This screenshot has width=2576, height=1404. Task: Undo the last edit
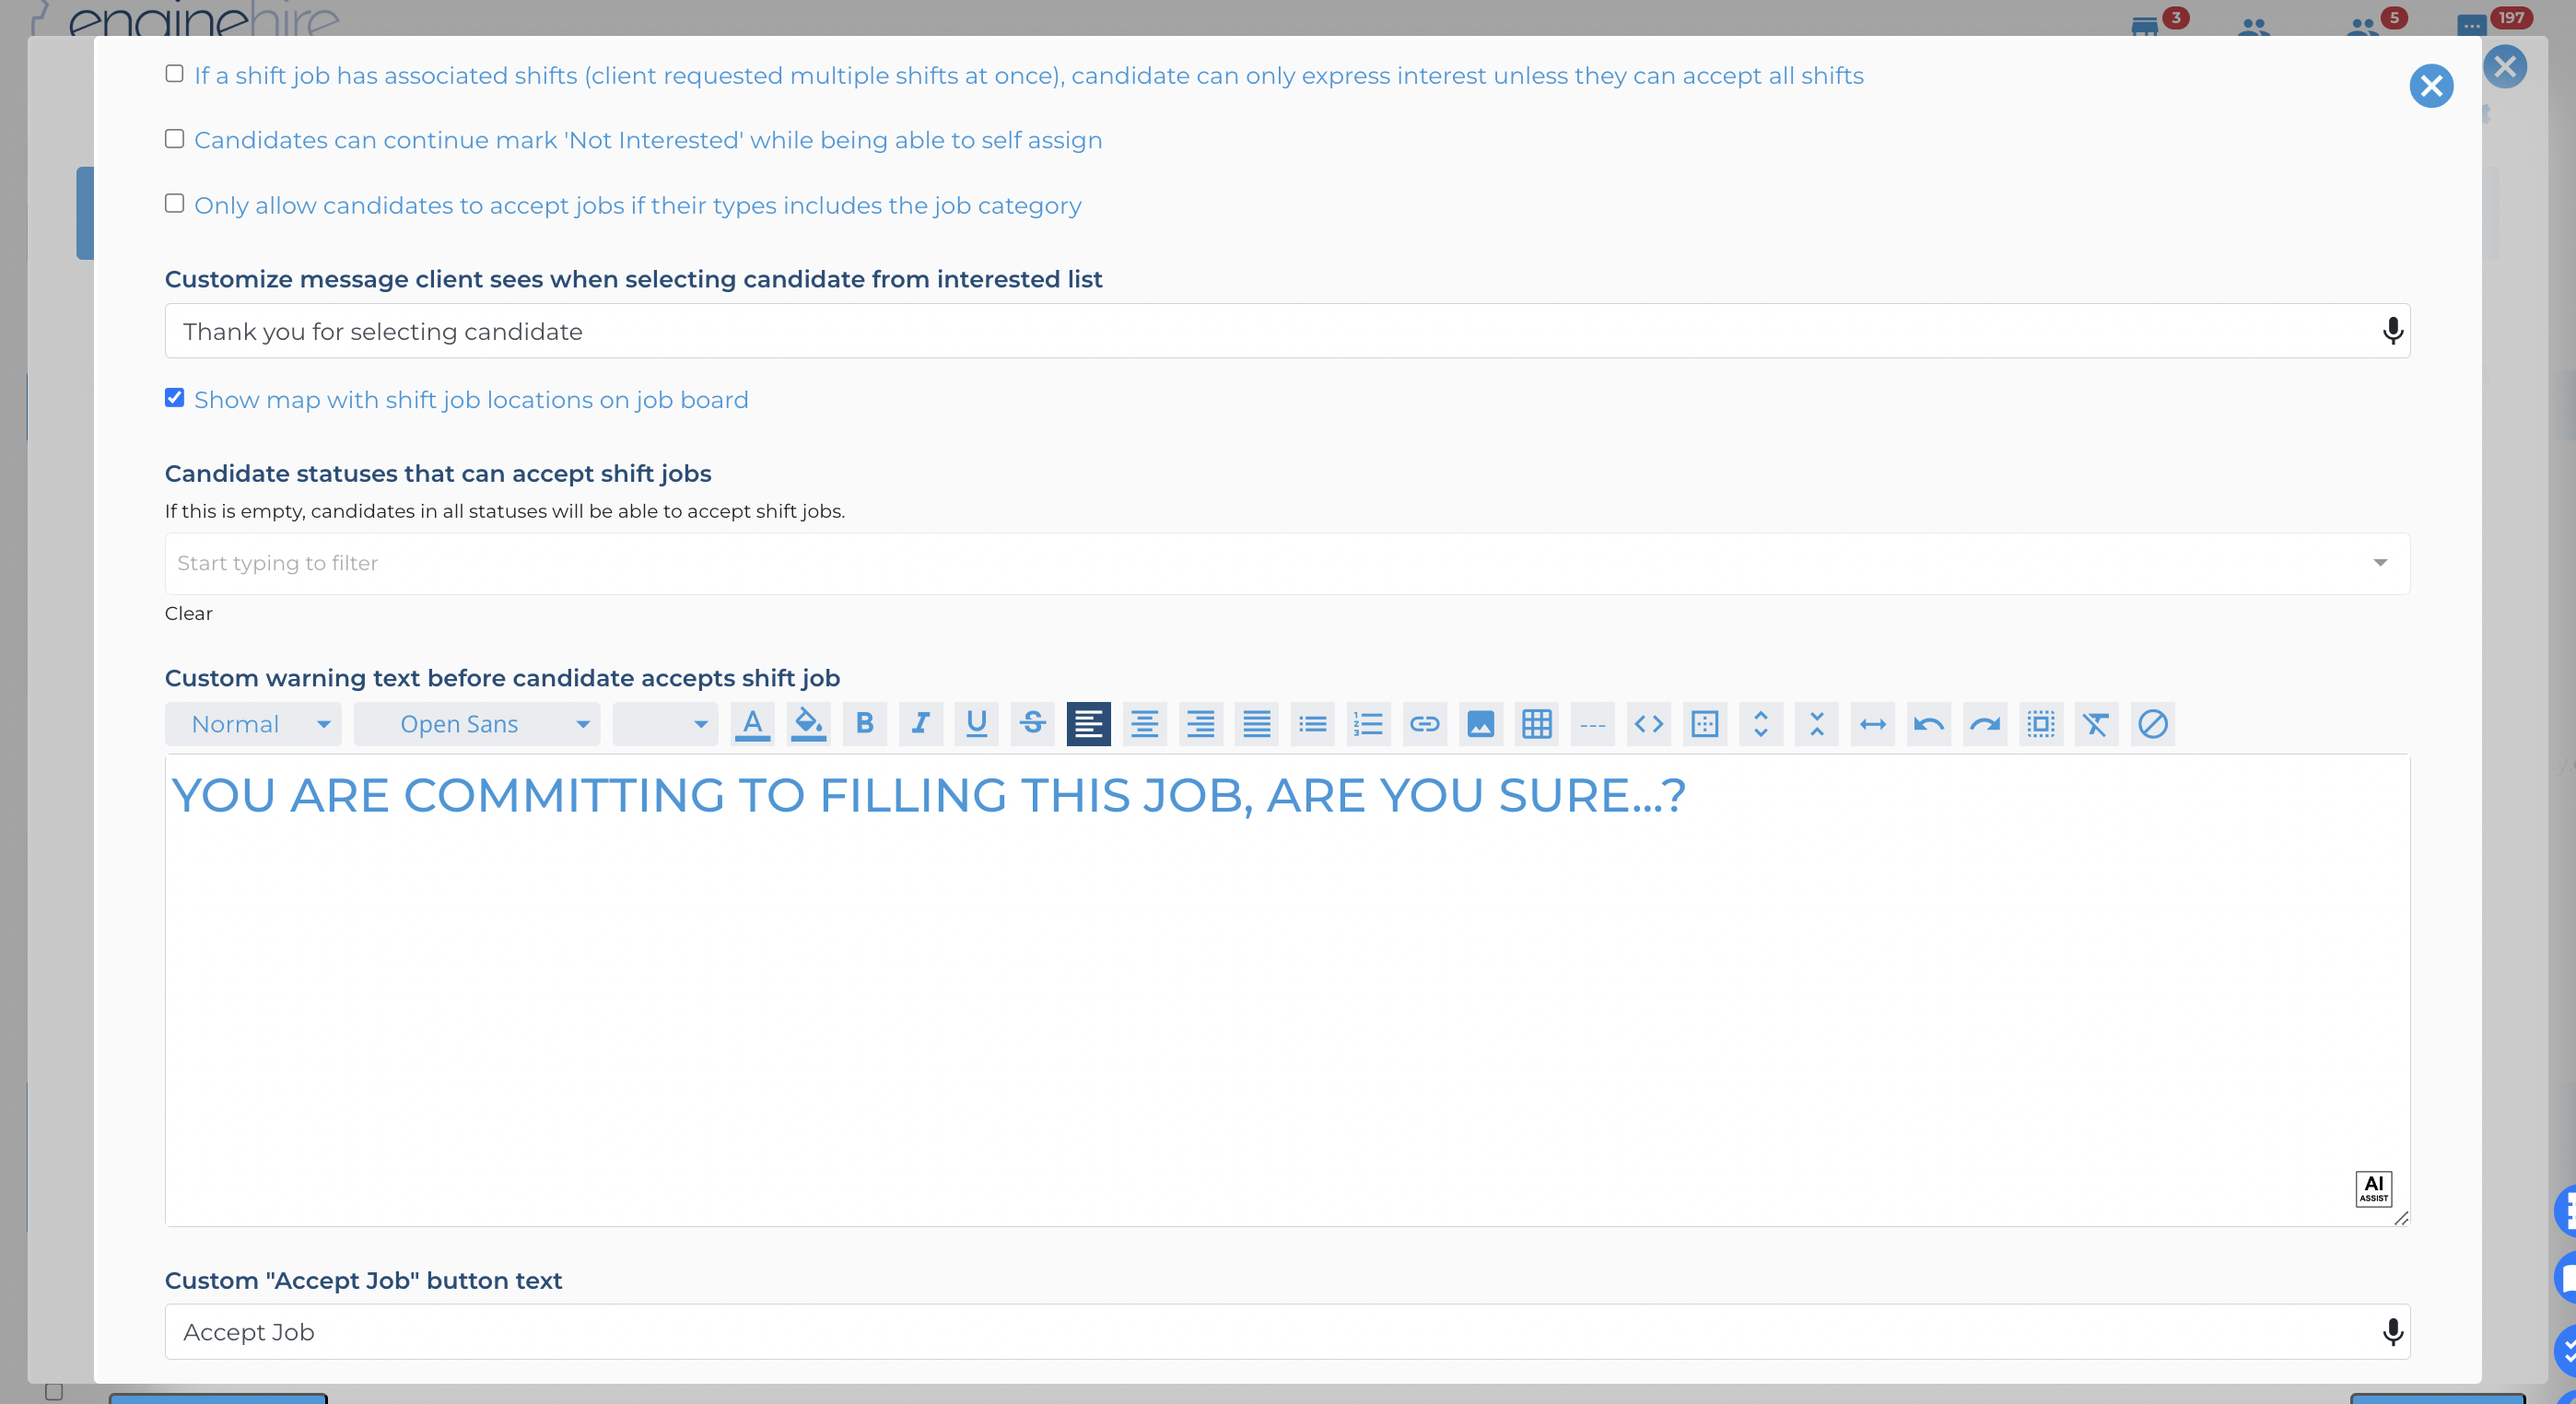pyautogui.click(x=1928, y=723)
